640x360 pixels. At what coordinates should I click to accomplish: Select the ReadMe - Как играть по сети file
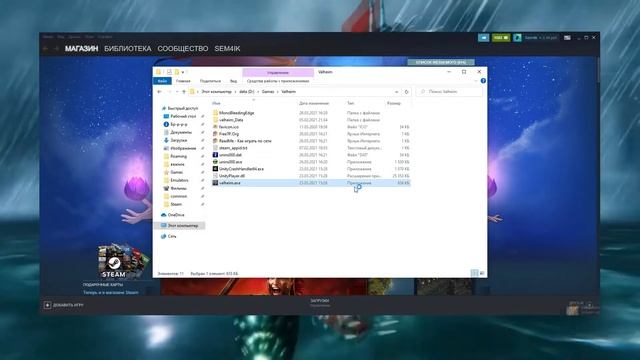[245, 141]
